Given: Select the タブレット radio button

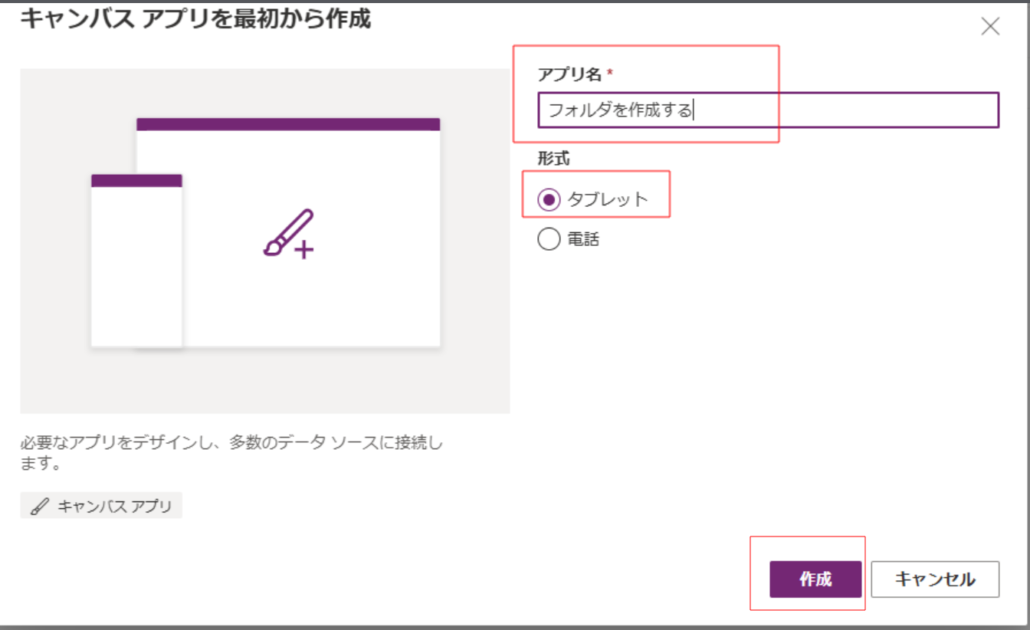Looking at the screenshot, I should (549, 199).
